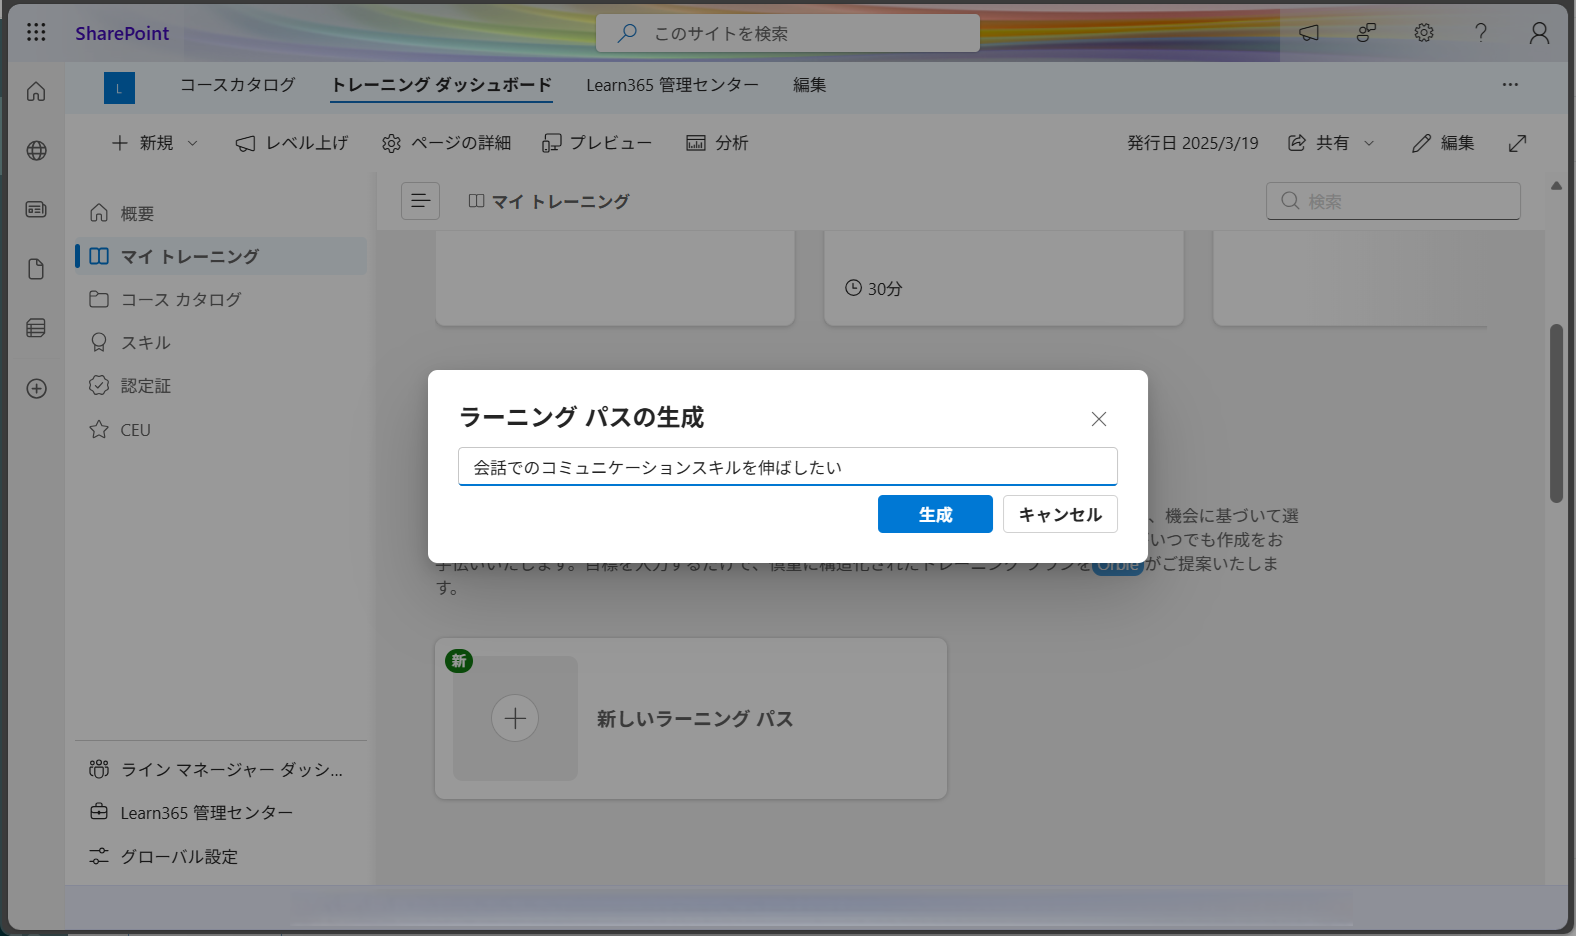The width and height of the screenshot is (1576, 936).
Task: Click the マイ トレーニング breadcrumb header
Action: [549, 201]
